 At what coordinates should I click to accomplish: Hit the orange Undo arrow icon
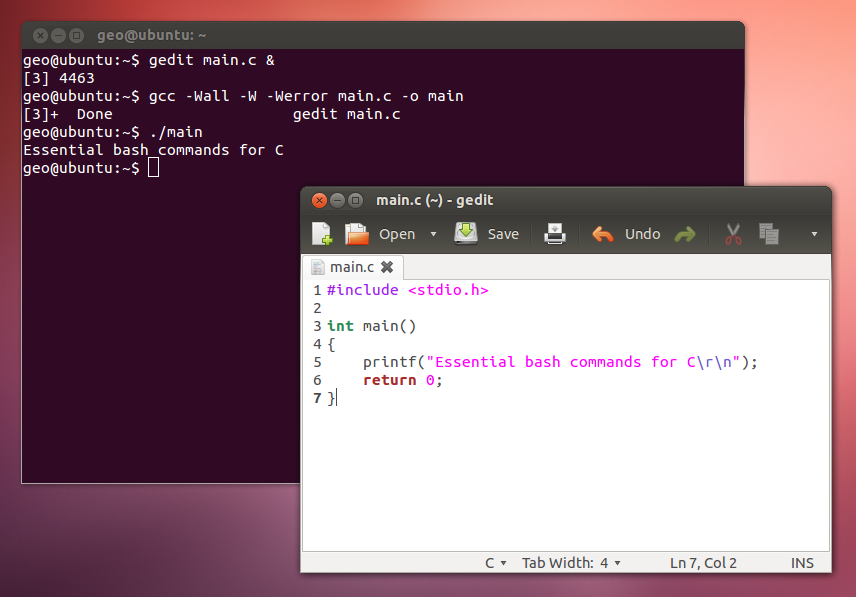[602, 234]
